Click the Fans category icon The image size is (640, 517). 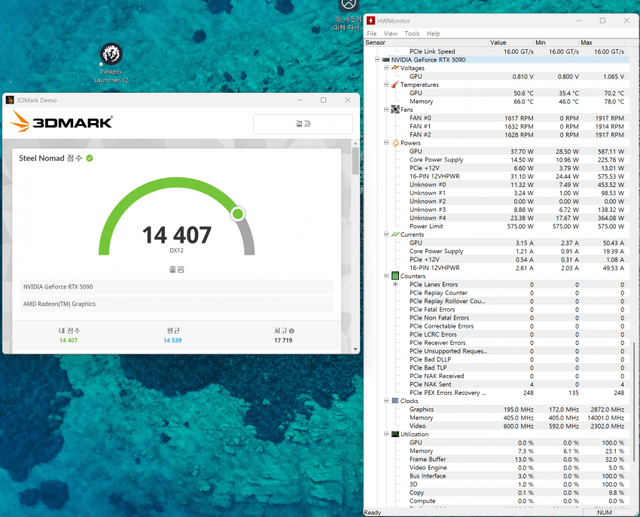(395, 110)
